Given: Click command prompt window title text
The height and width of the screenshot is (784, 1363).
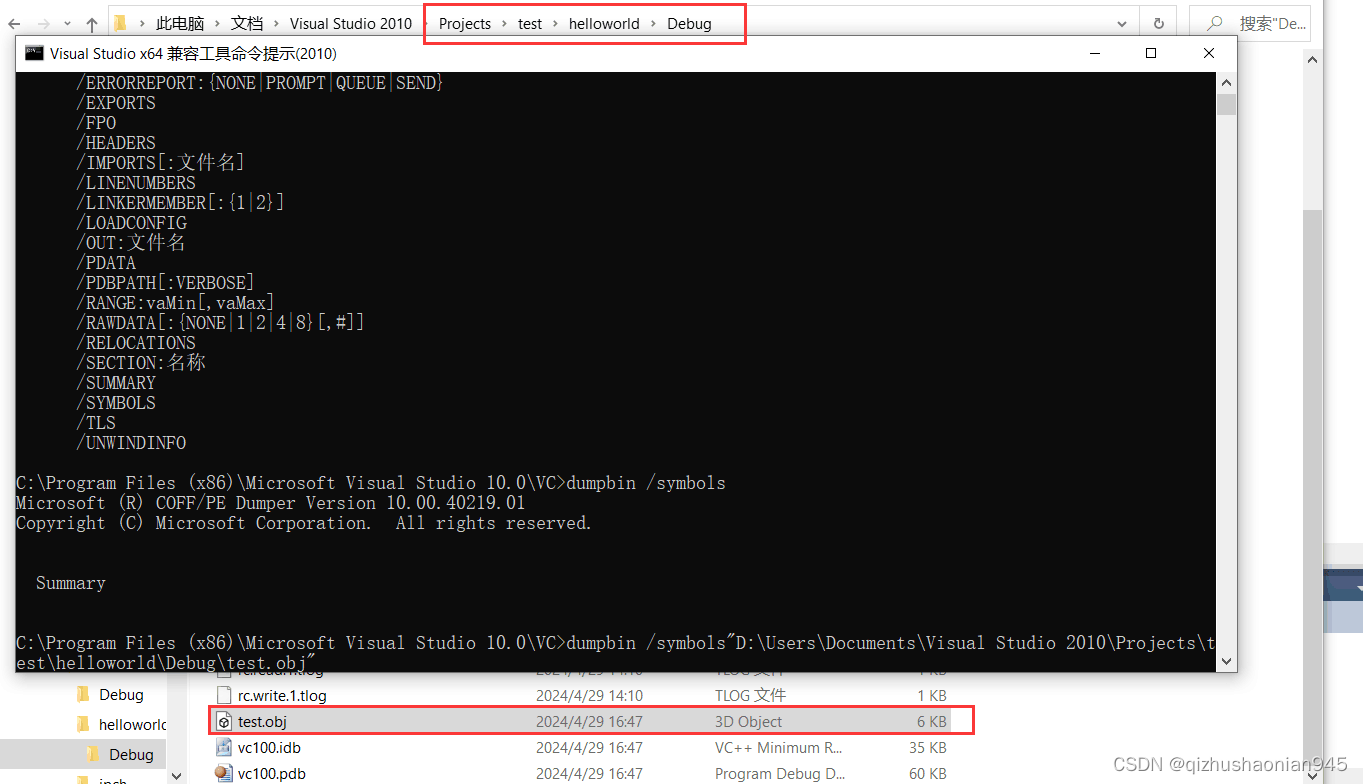Looking at the screenshot, I should (193, 53).
